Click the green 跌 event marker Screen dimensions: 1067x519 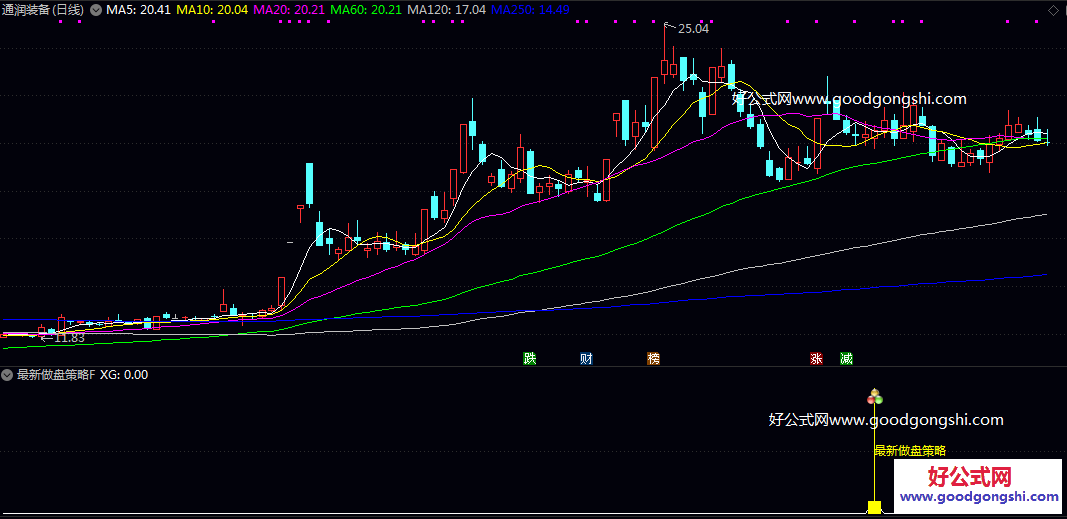(x=530, y=358)
